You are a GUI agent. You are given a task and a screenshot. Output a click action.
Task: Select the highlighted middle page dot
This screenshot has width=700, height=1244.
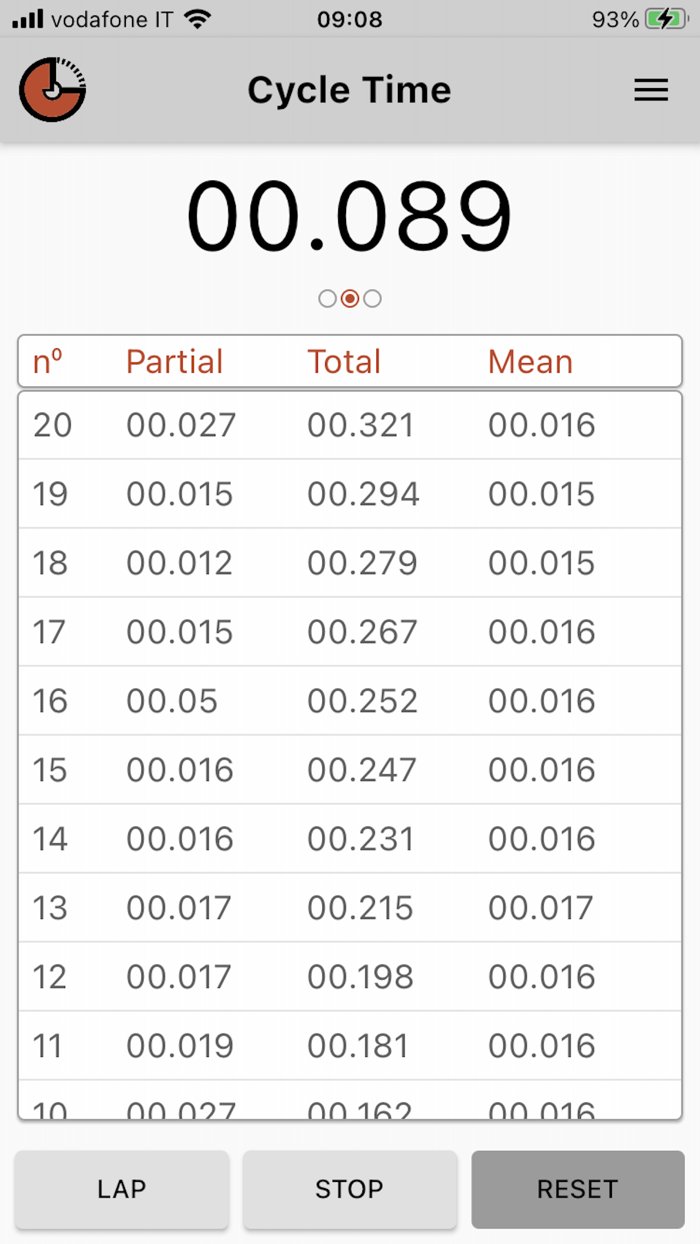coord(350,298)
